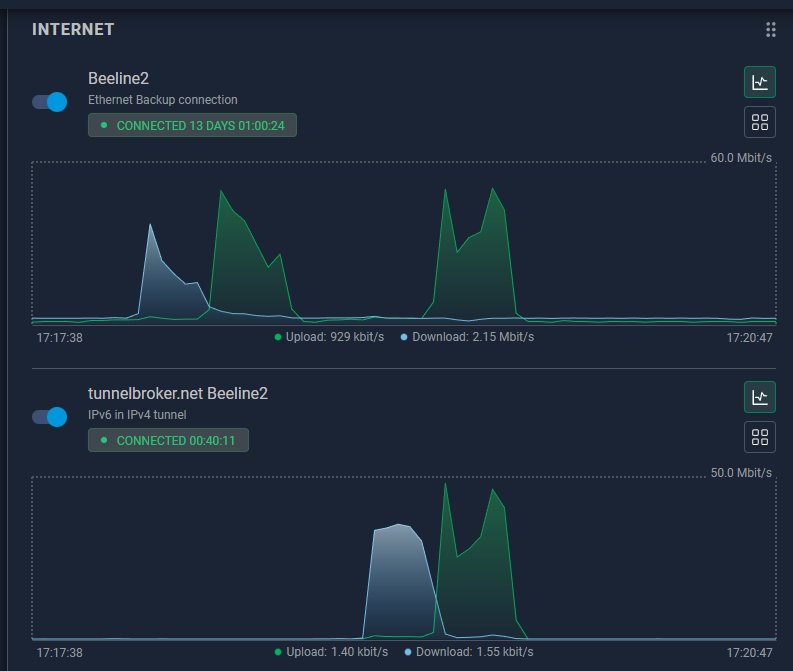Screen dimensions: 793x671
Task: Select the INTERNET section heading
Action: (x=73, y=30)
